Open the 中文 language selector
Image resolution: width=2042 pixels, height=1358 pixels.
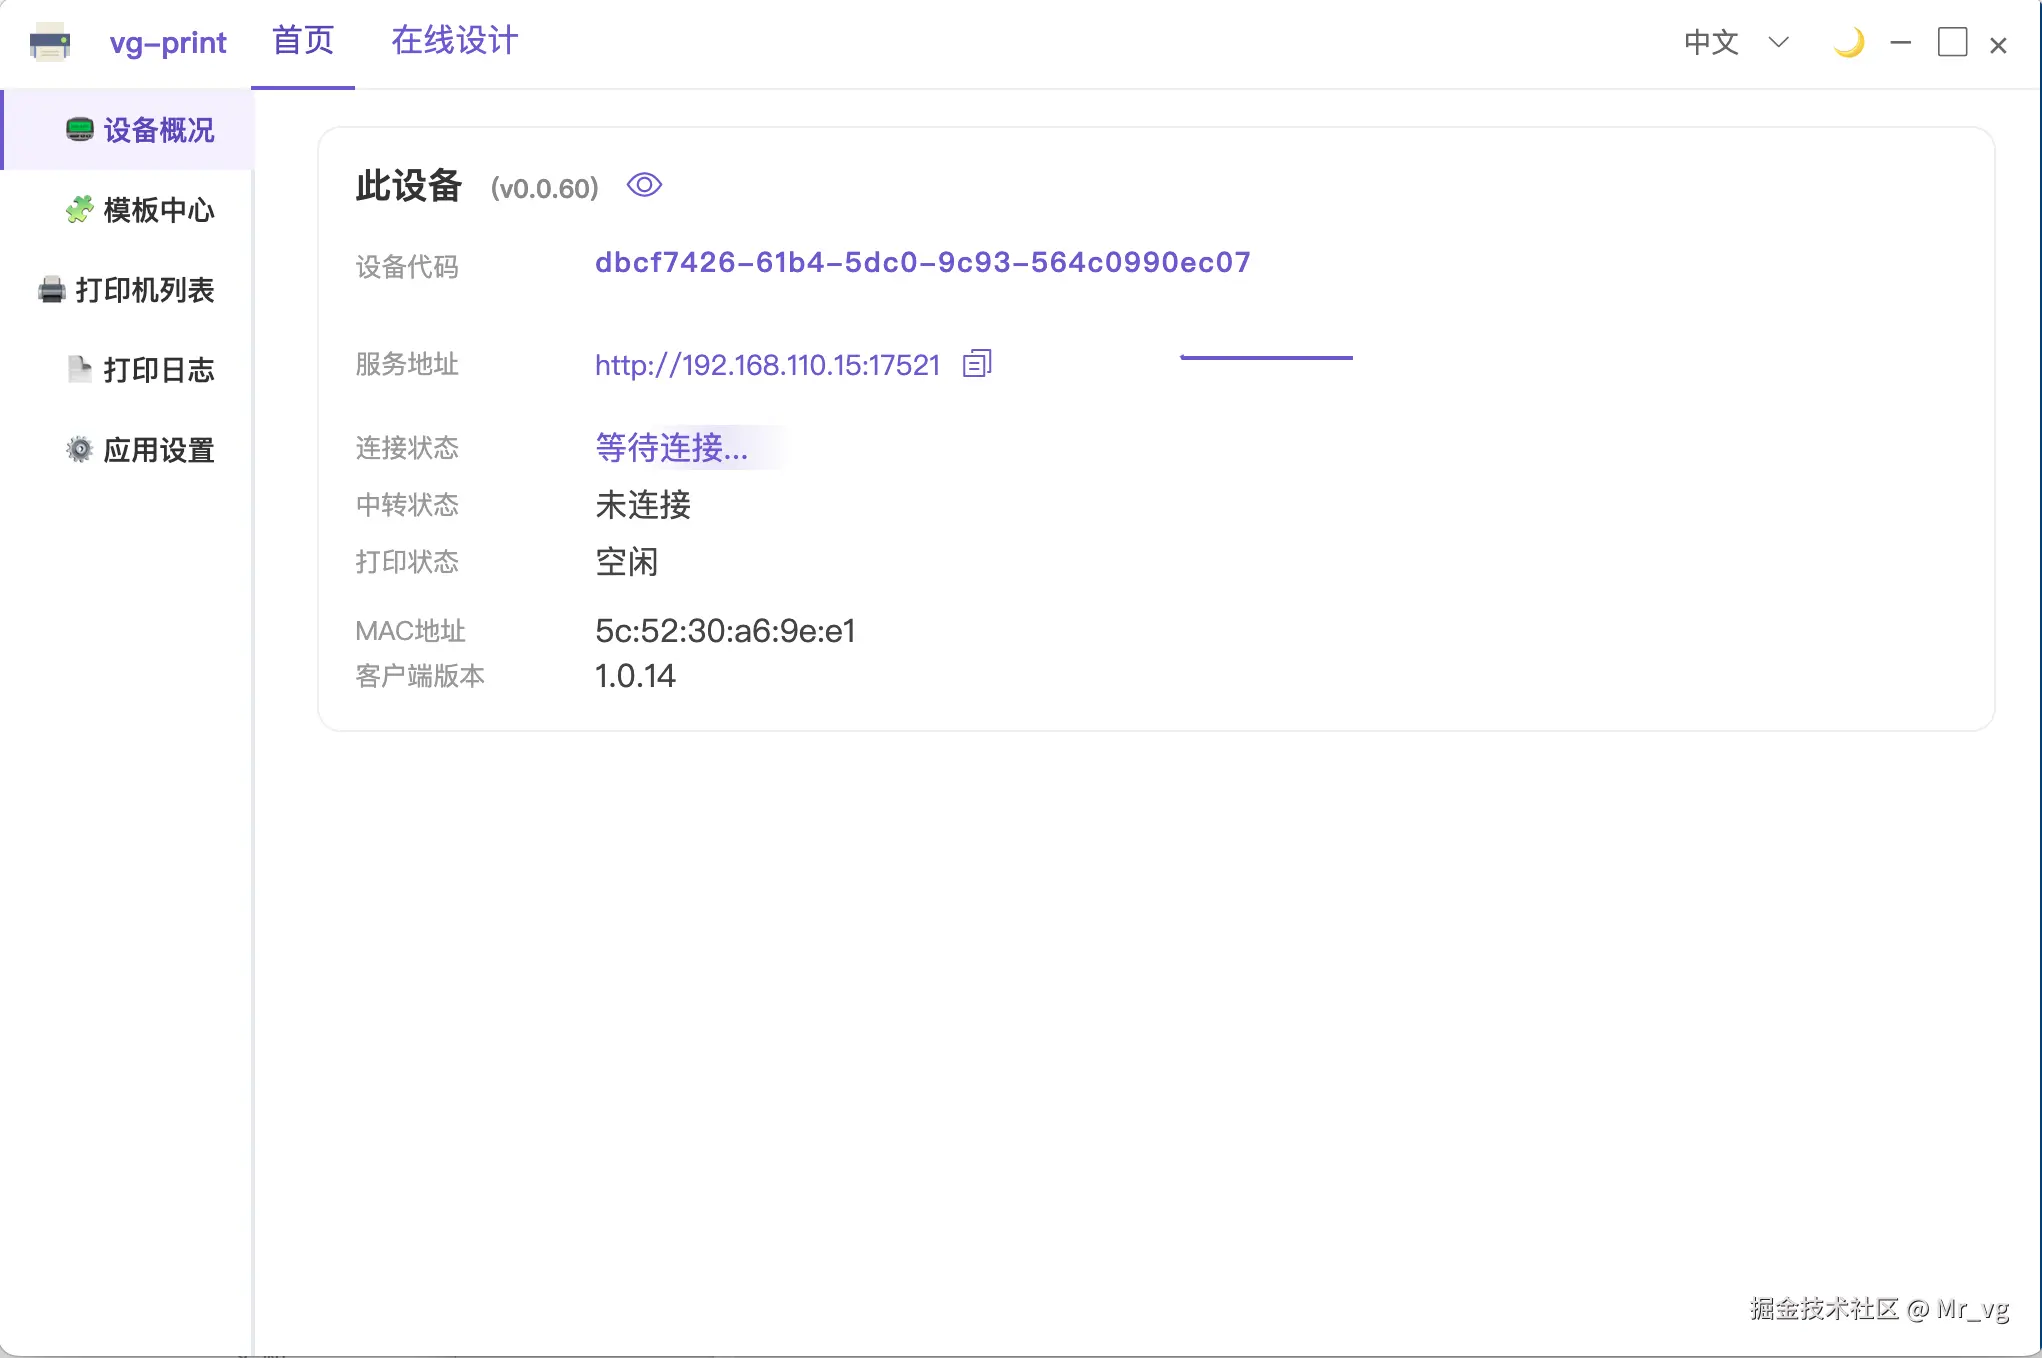click(x=1711, y=42)
